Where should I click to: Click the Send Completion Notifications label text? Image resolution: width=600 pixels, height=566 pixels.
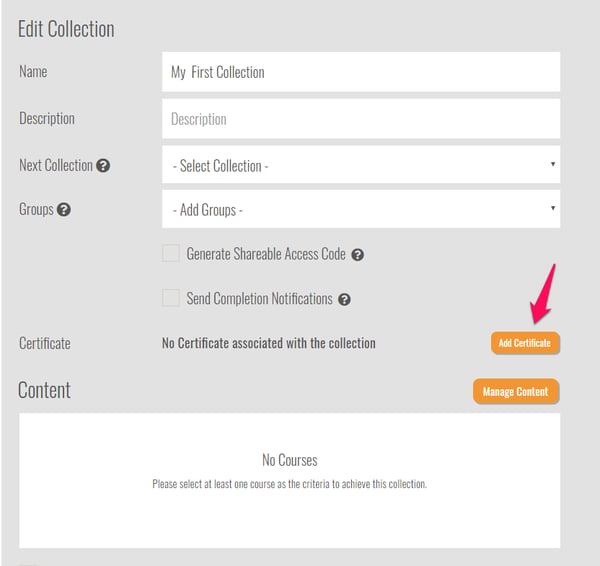(259, 298)
